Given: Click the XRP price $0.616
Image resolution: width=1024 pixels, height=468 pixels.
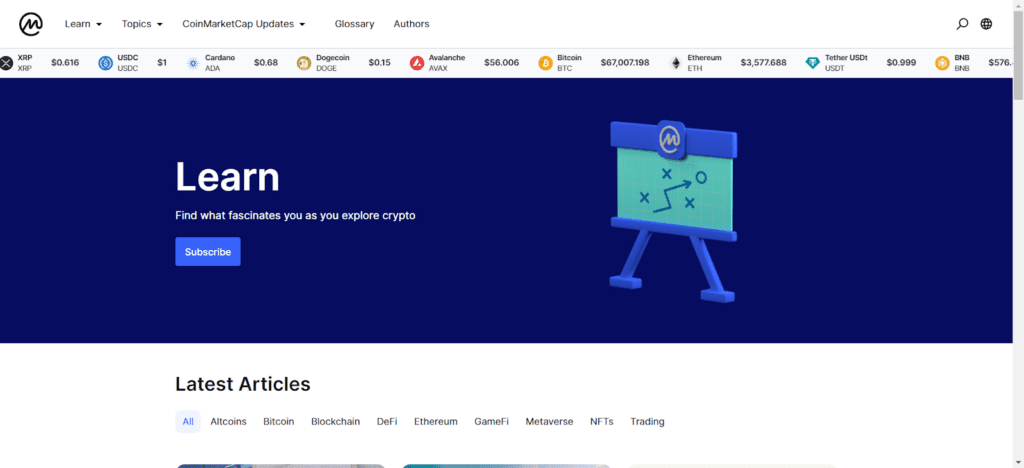Looking at the screenshot, I should [x=65, y=63].
